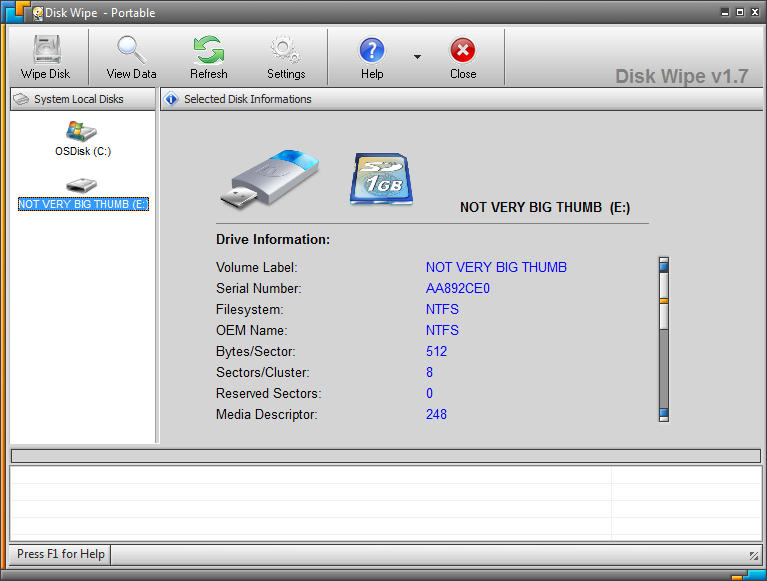The image size is (767, 581).
Task: Click the System Local Disks header label
Action: pos(79,99)
